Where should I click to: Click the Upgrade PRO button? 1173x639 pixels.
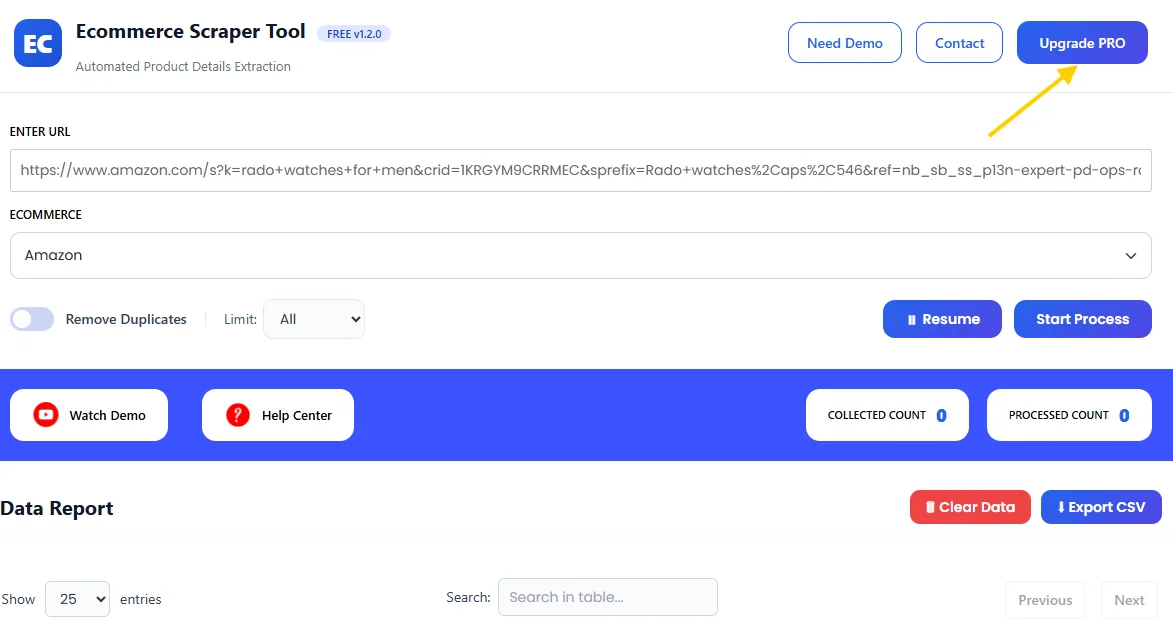[x=1081, y=42]
